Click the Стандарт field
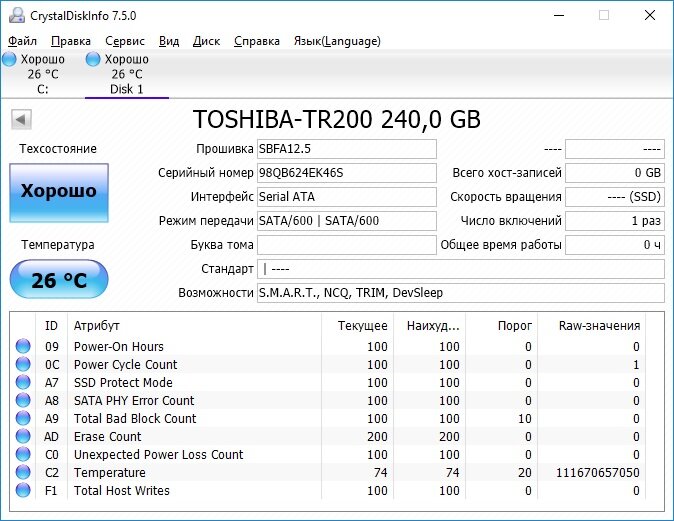674x521 pixels. (x=461, y=269)
